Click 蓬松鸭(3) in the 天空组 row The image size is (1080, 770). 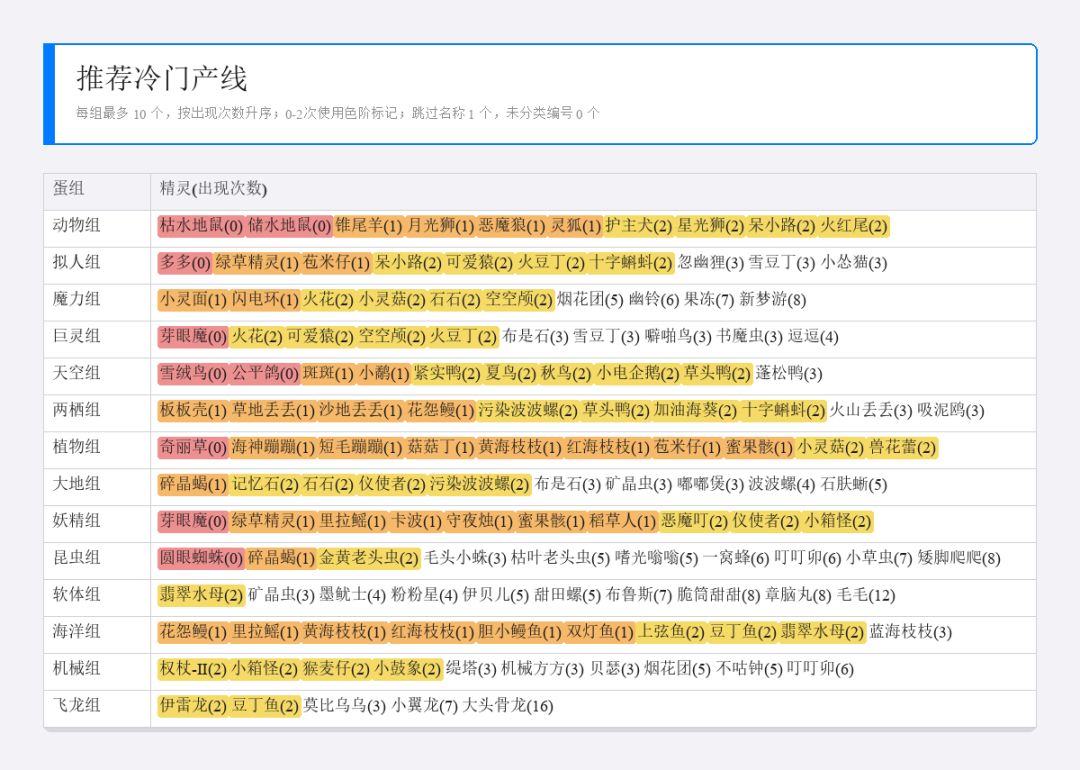click(789, 374)
